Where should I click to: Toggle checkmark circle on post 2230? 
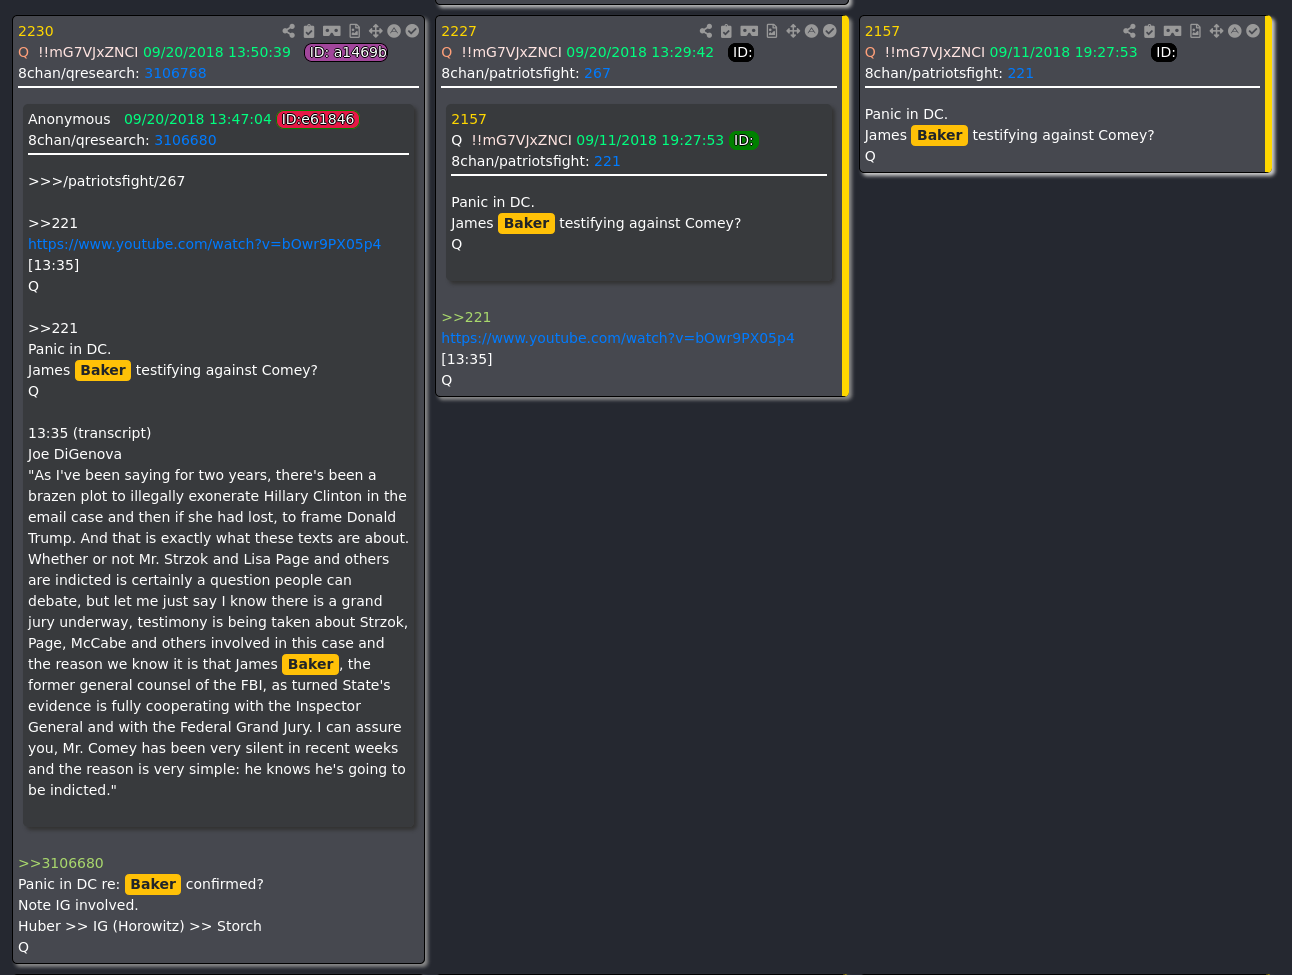tap(412, 31)
